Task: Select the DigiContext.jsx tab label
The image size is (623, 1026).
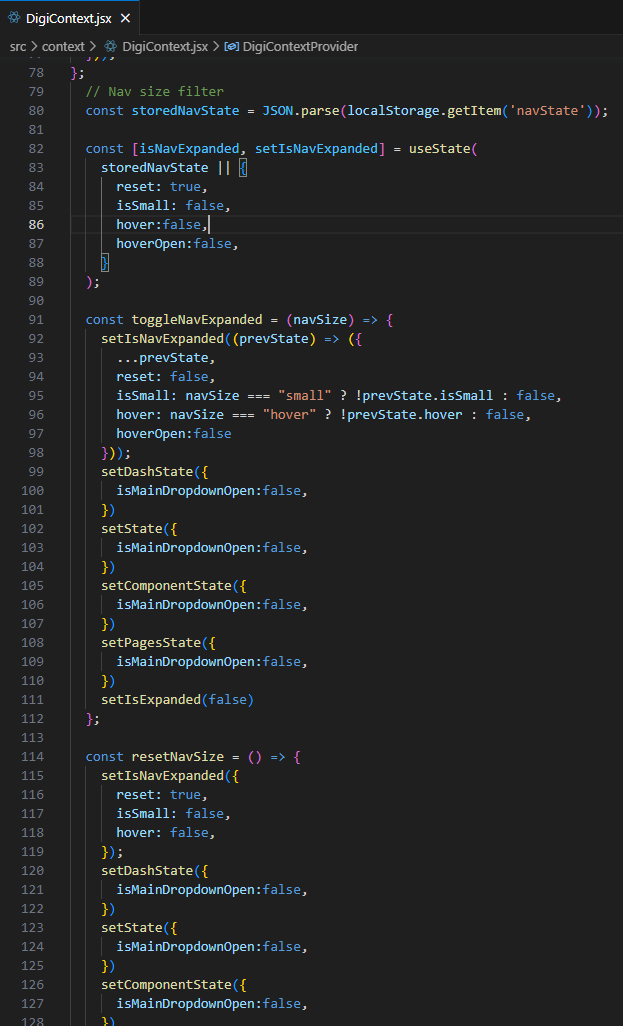Action: pyautogui.click(x=69, y=19)
